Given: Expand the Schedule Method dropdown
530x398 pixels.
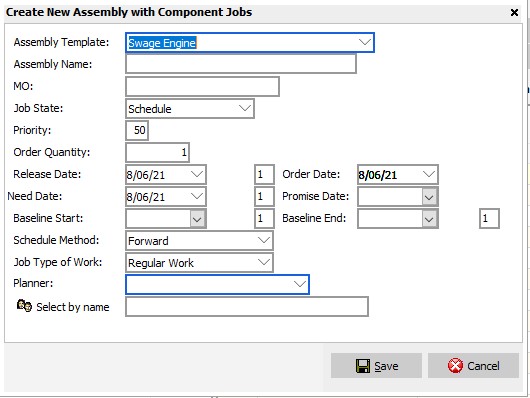Looking at the screenshot, I should (264, 240).
